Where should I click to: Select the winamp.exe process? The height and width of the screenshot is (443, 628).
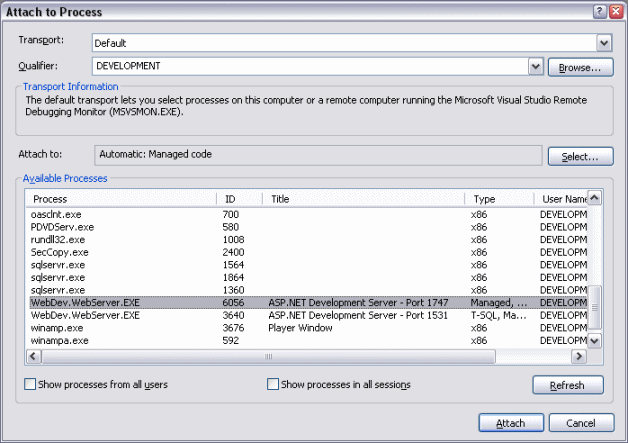[x=308, y=328]
